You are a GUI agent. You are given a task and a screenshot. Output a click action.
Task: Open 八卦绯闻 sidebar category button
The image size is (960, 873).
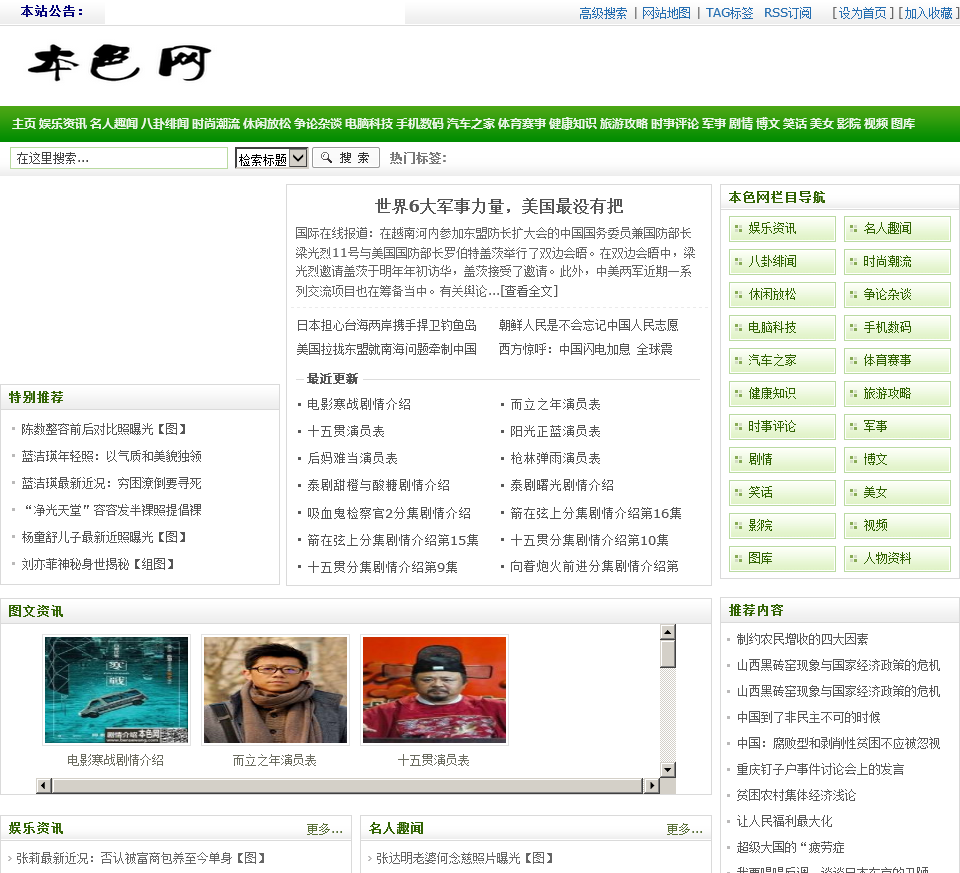coord(782,261)
